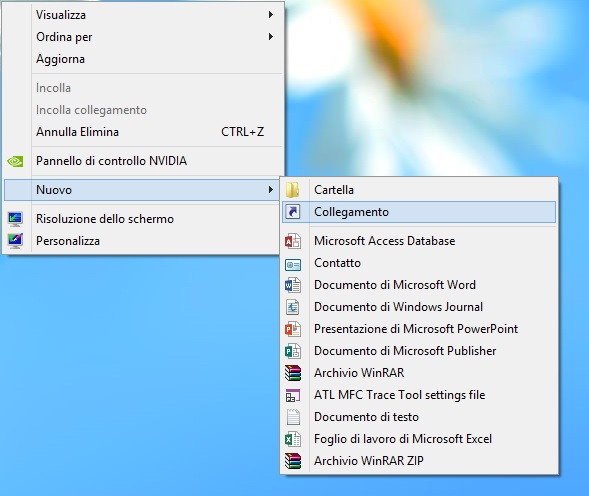
Task: Open the Ordina per menu entry
Action: pos(143,37)
